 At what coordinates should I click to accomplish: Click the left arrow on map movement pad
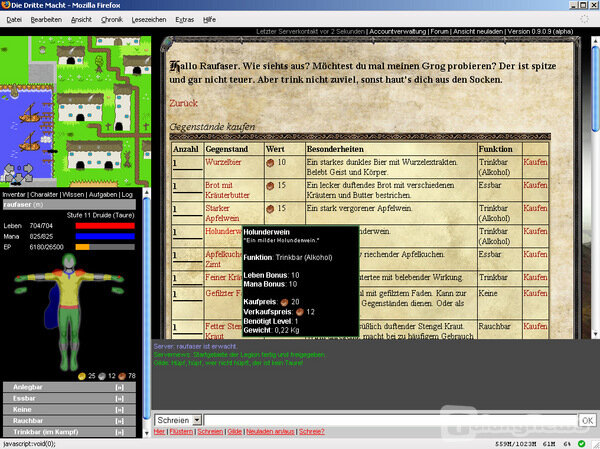click(9, 168)
